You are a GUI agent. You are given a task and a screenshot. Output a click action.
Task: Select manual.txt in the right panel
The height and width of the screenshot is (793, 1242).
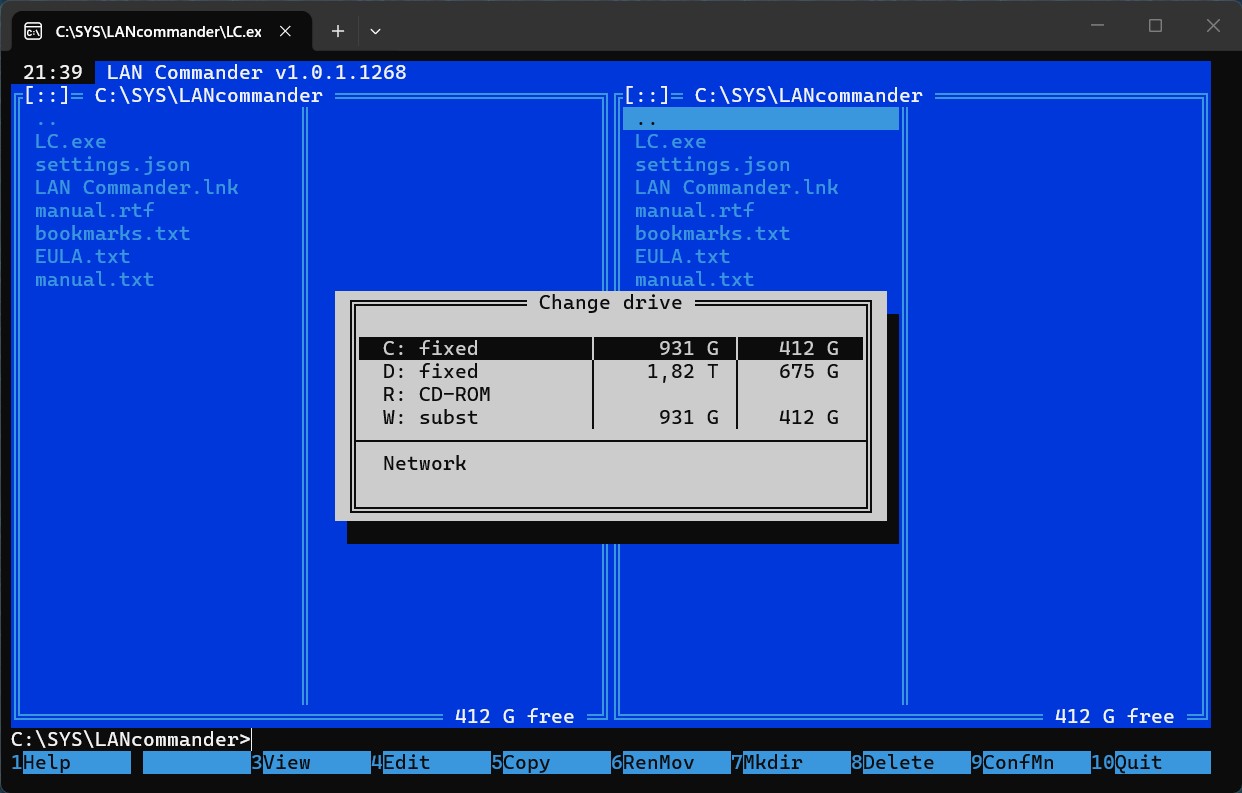(695, 280)
